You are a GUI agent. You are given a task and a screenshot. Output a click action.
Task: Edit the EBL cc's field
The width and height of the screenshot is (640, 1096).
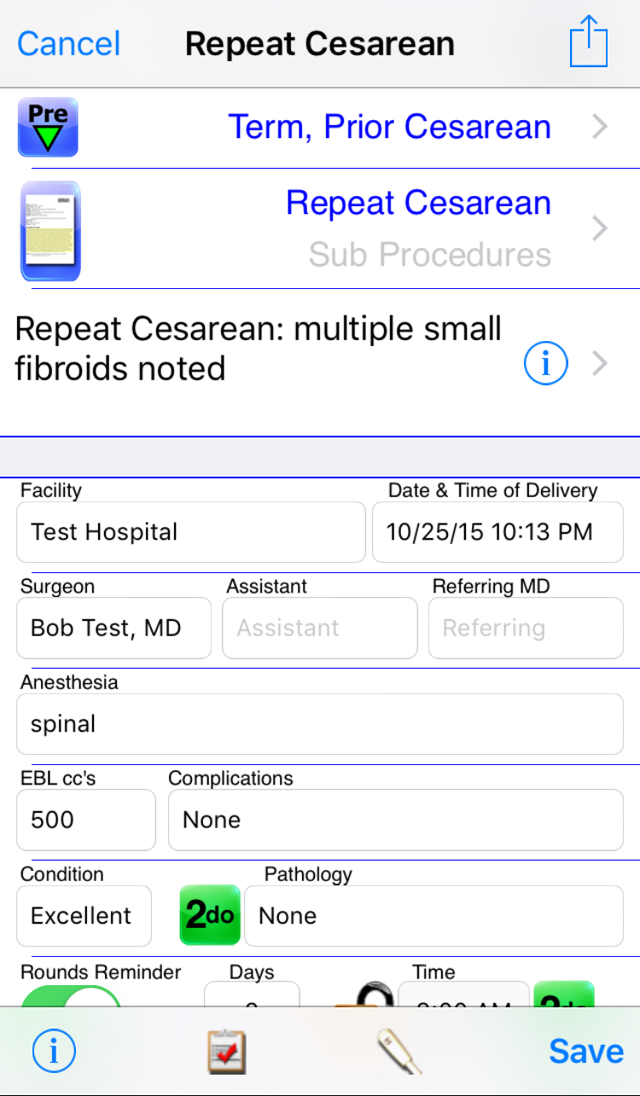click(85, 820)
